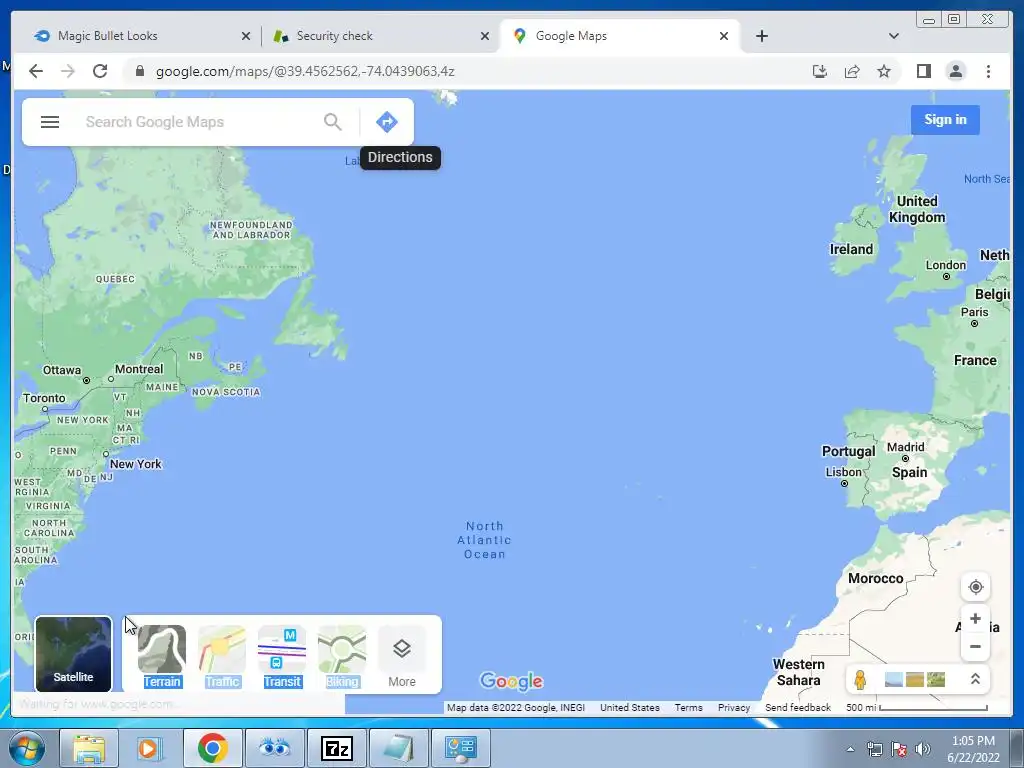This screenshot has width=1024, height=768.
Task: Open the tab search dropdown chevron
Action: (893, 36)
